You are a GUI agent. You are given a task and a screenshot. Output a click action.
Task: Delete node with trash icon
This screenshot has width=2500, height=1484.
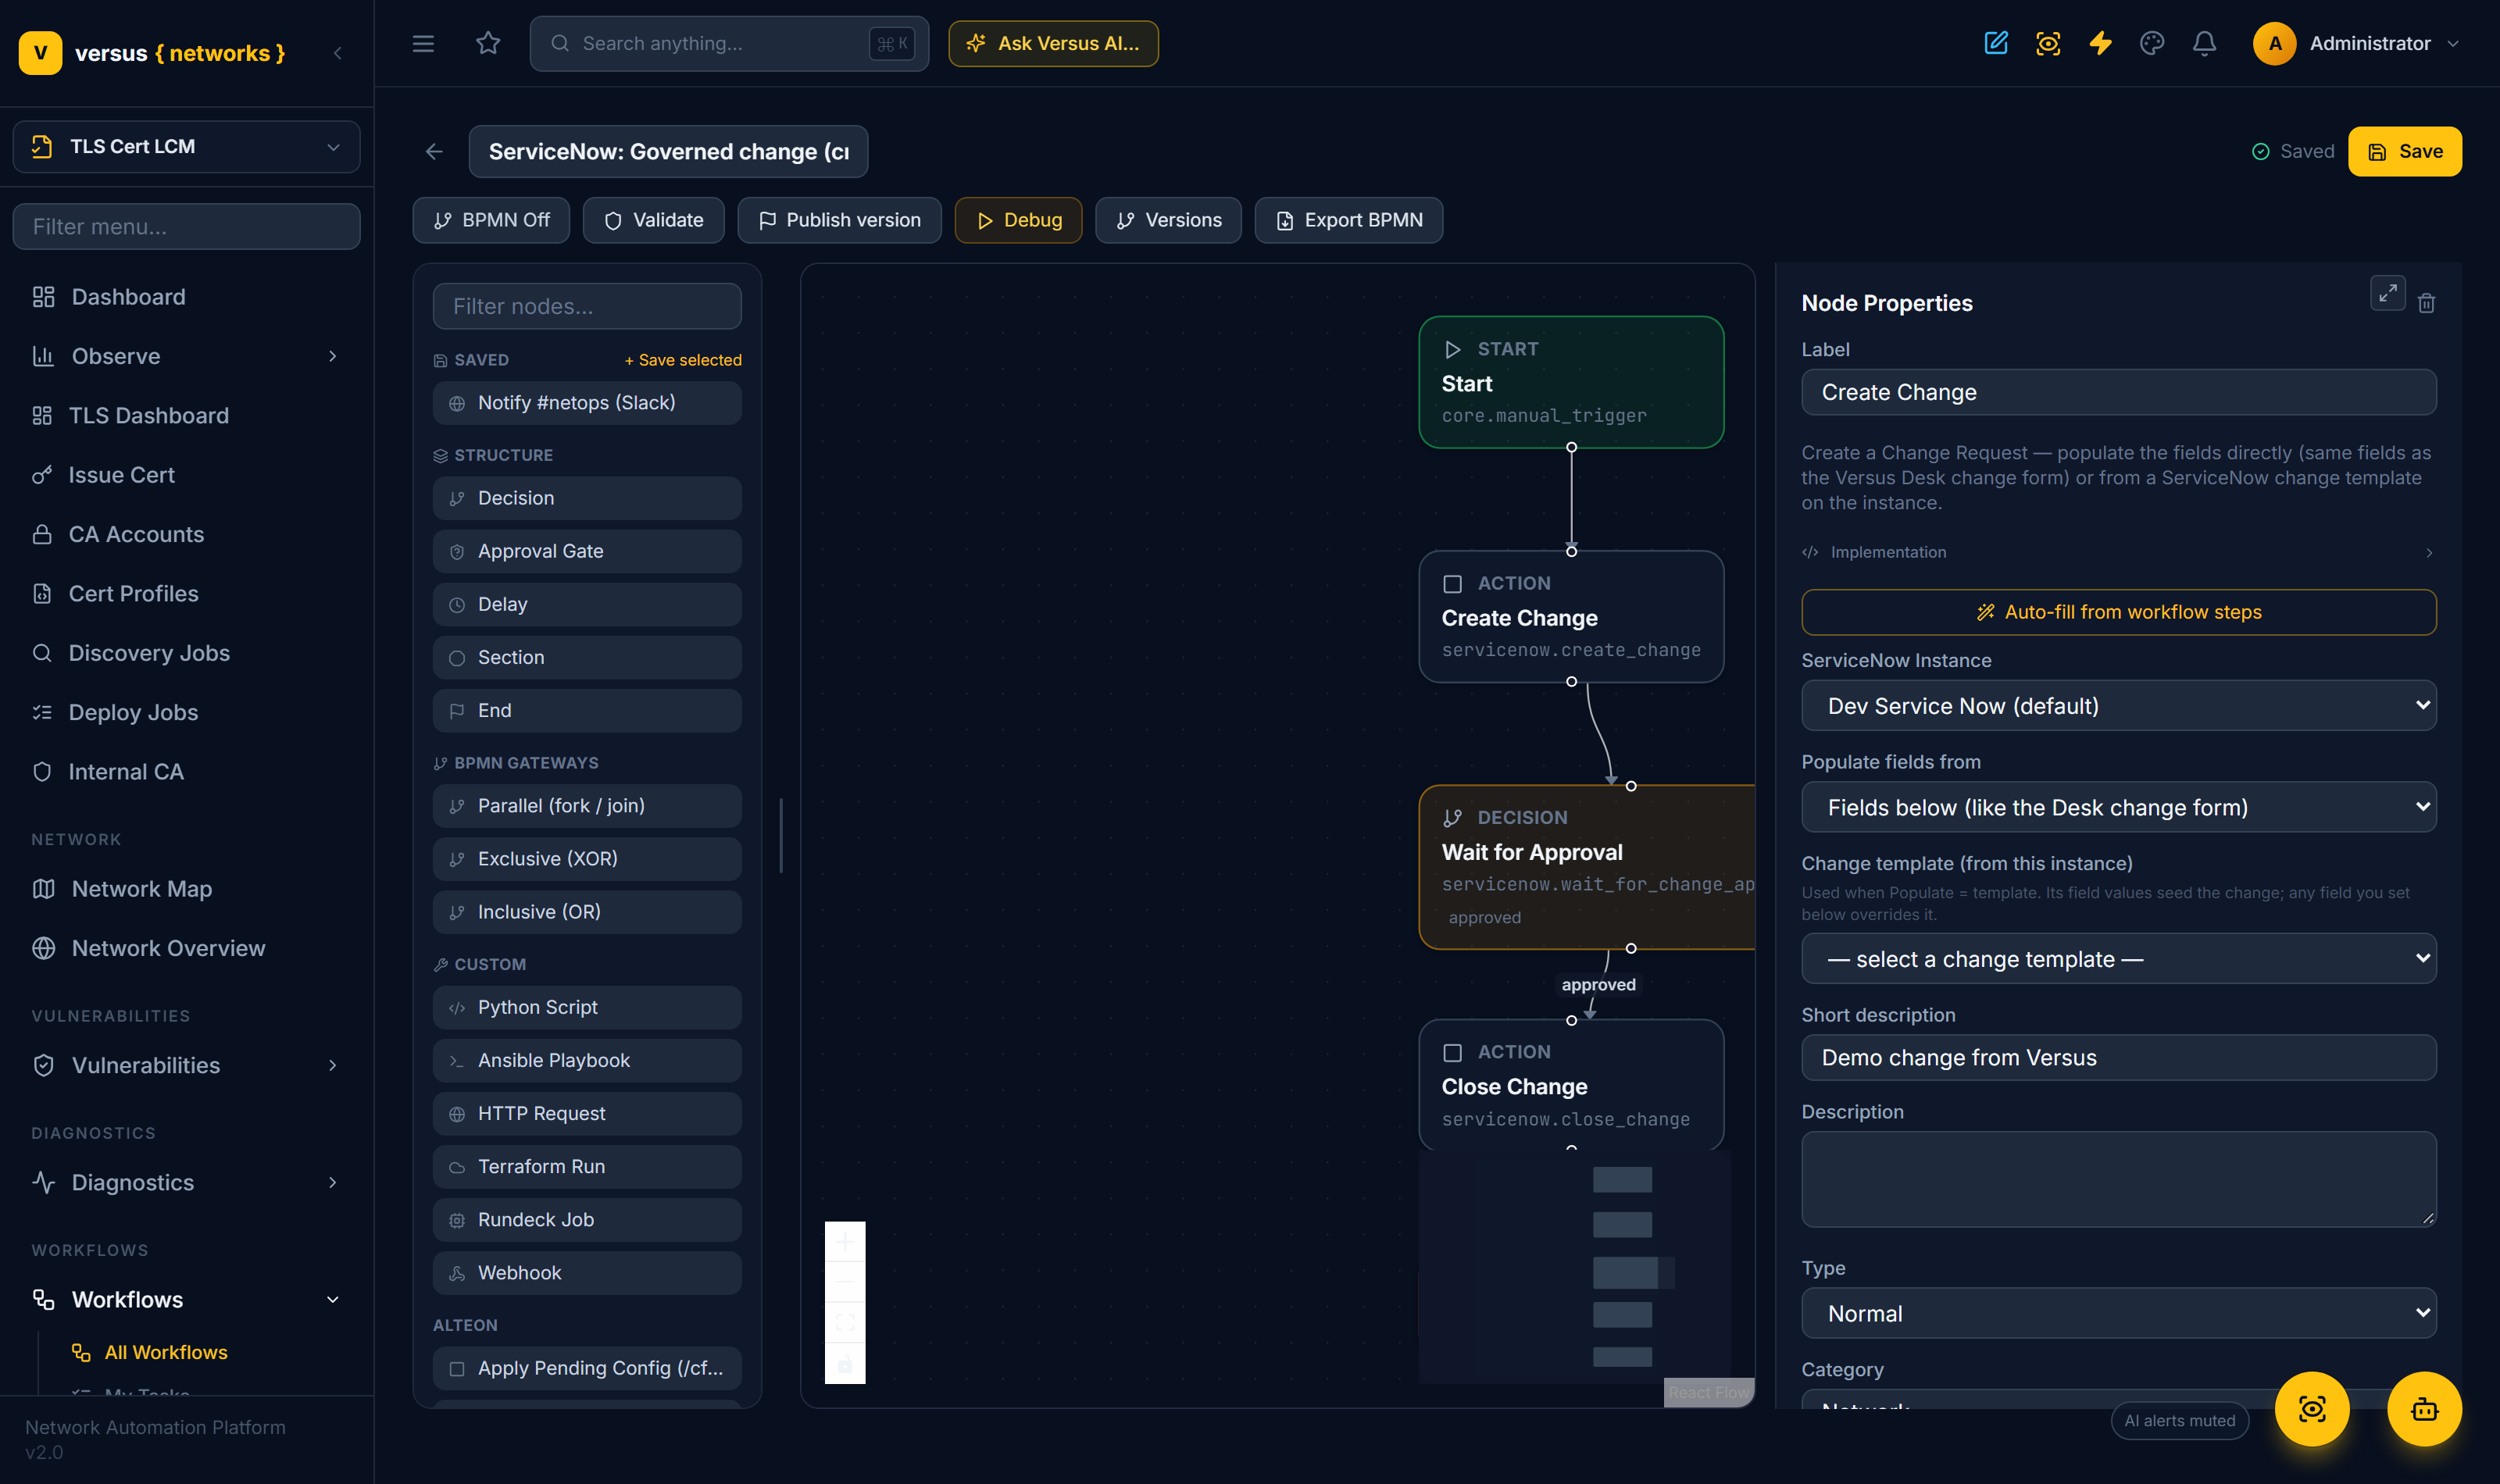pos(2426,303)
